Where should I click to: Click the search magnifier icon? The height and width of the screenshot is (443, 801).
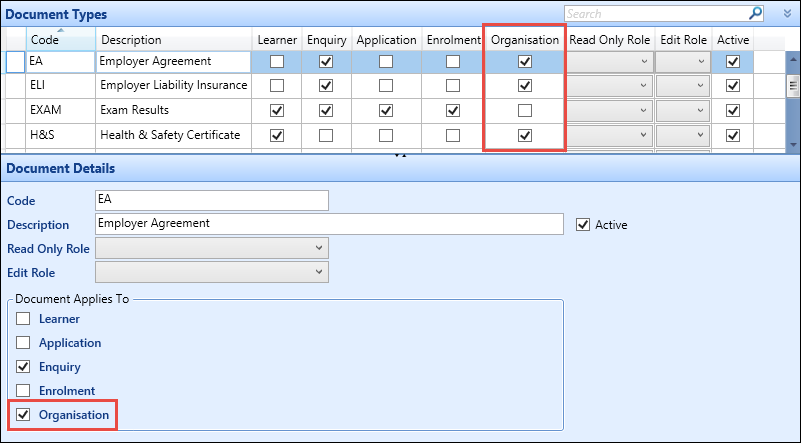coord(755,13)
